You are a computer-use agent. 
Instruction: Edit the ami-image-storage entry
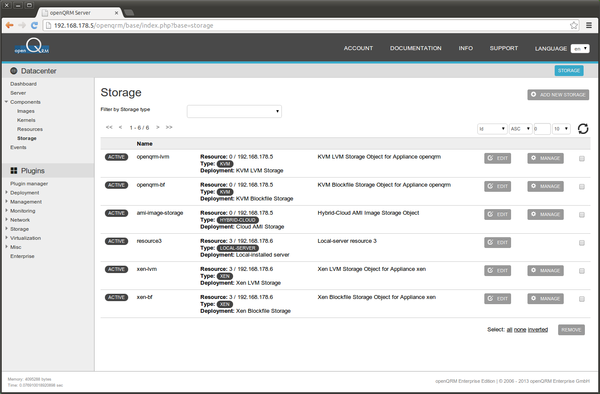[x=497, y=214]
